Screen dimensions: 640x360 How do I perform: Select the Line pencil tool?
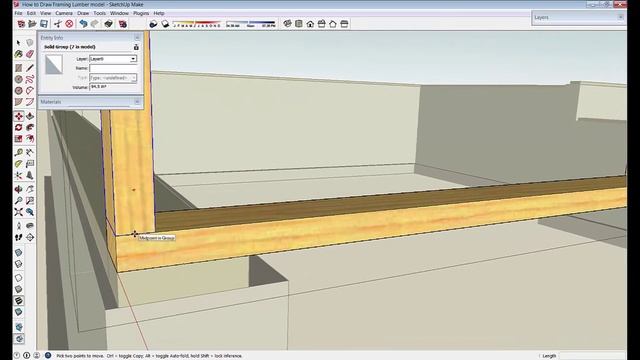[30, 68]
